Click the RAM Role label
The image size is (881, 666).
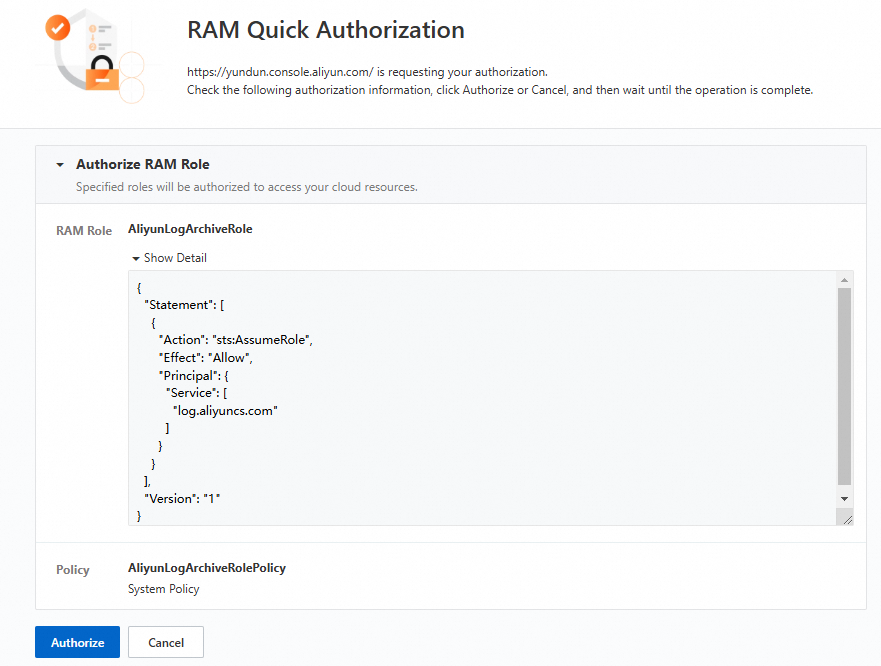84,230
